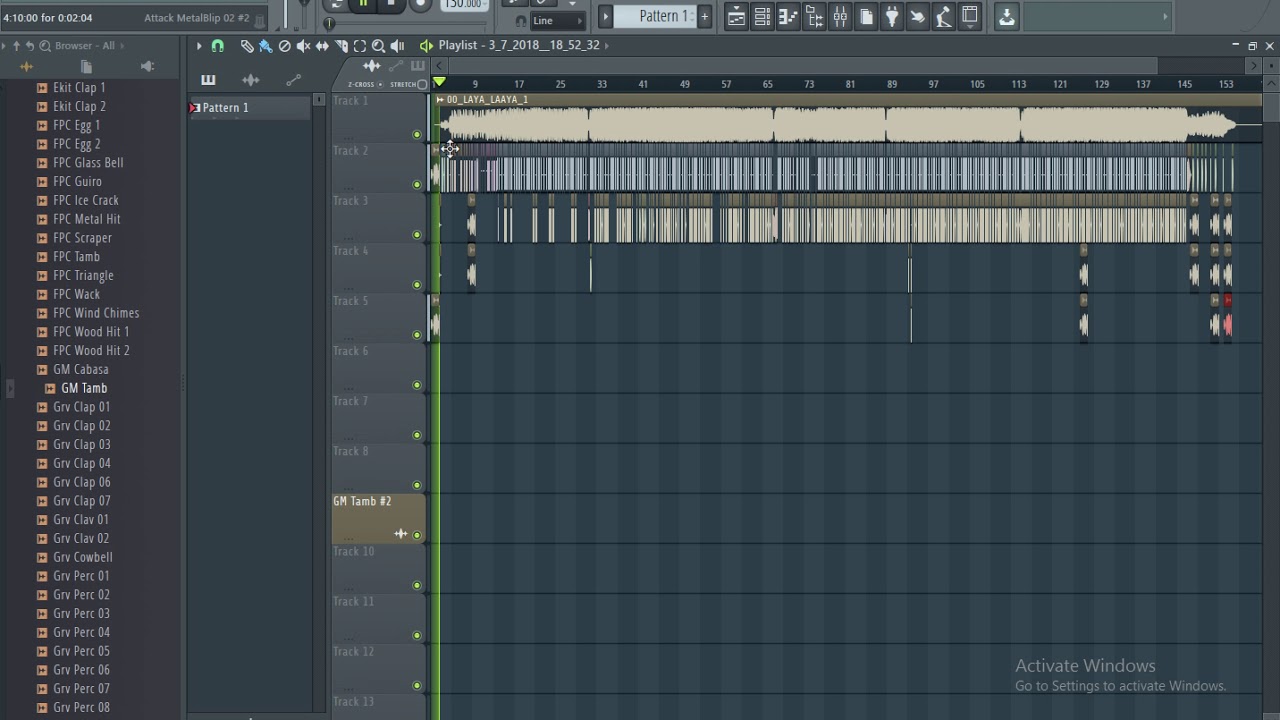Show automation clips in picker panel
Screen dimensions: 1280x720
point(293,80)
